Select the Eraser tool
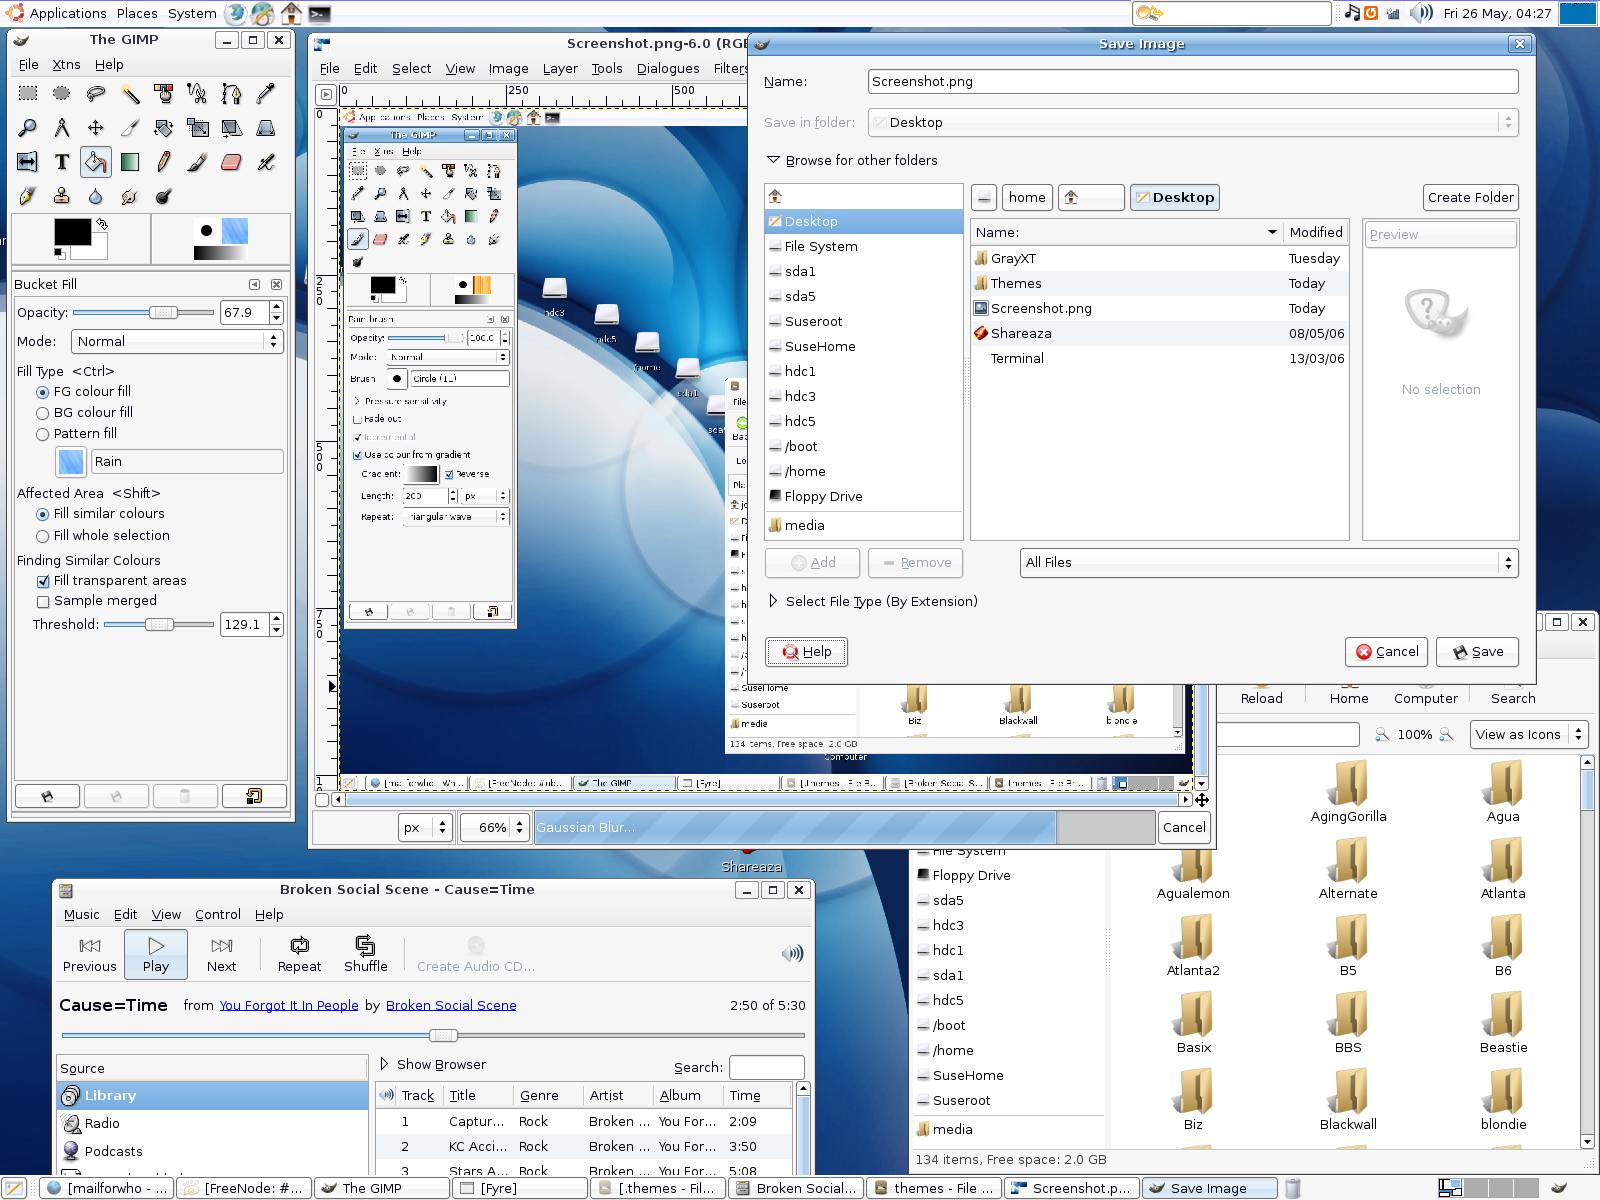This screenshot has width=1600, height=1200. [232, 162]
